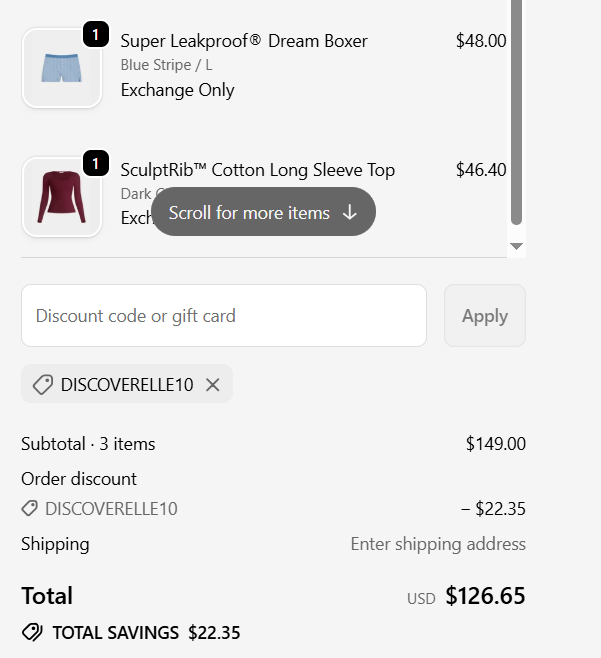Click the quantity badge on Long Sleeve Top
This screenshot has height=658, width=601.
(95, 163)
